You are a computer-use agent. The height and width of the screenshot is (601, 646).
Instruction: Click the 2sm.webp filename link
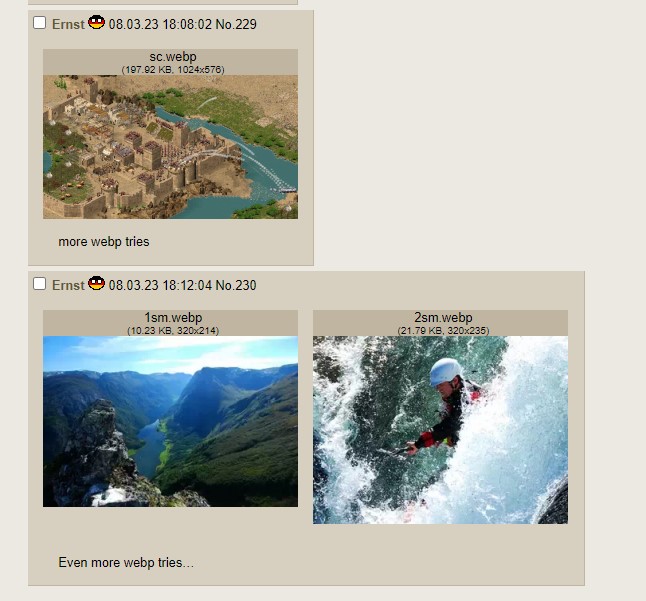click(443, 318)
